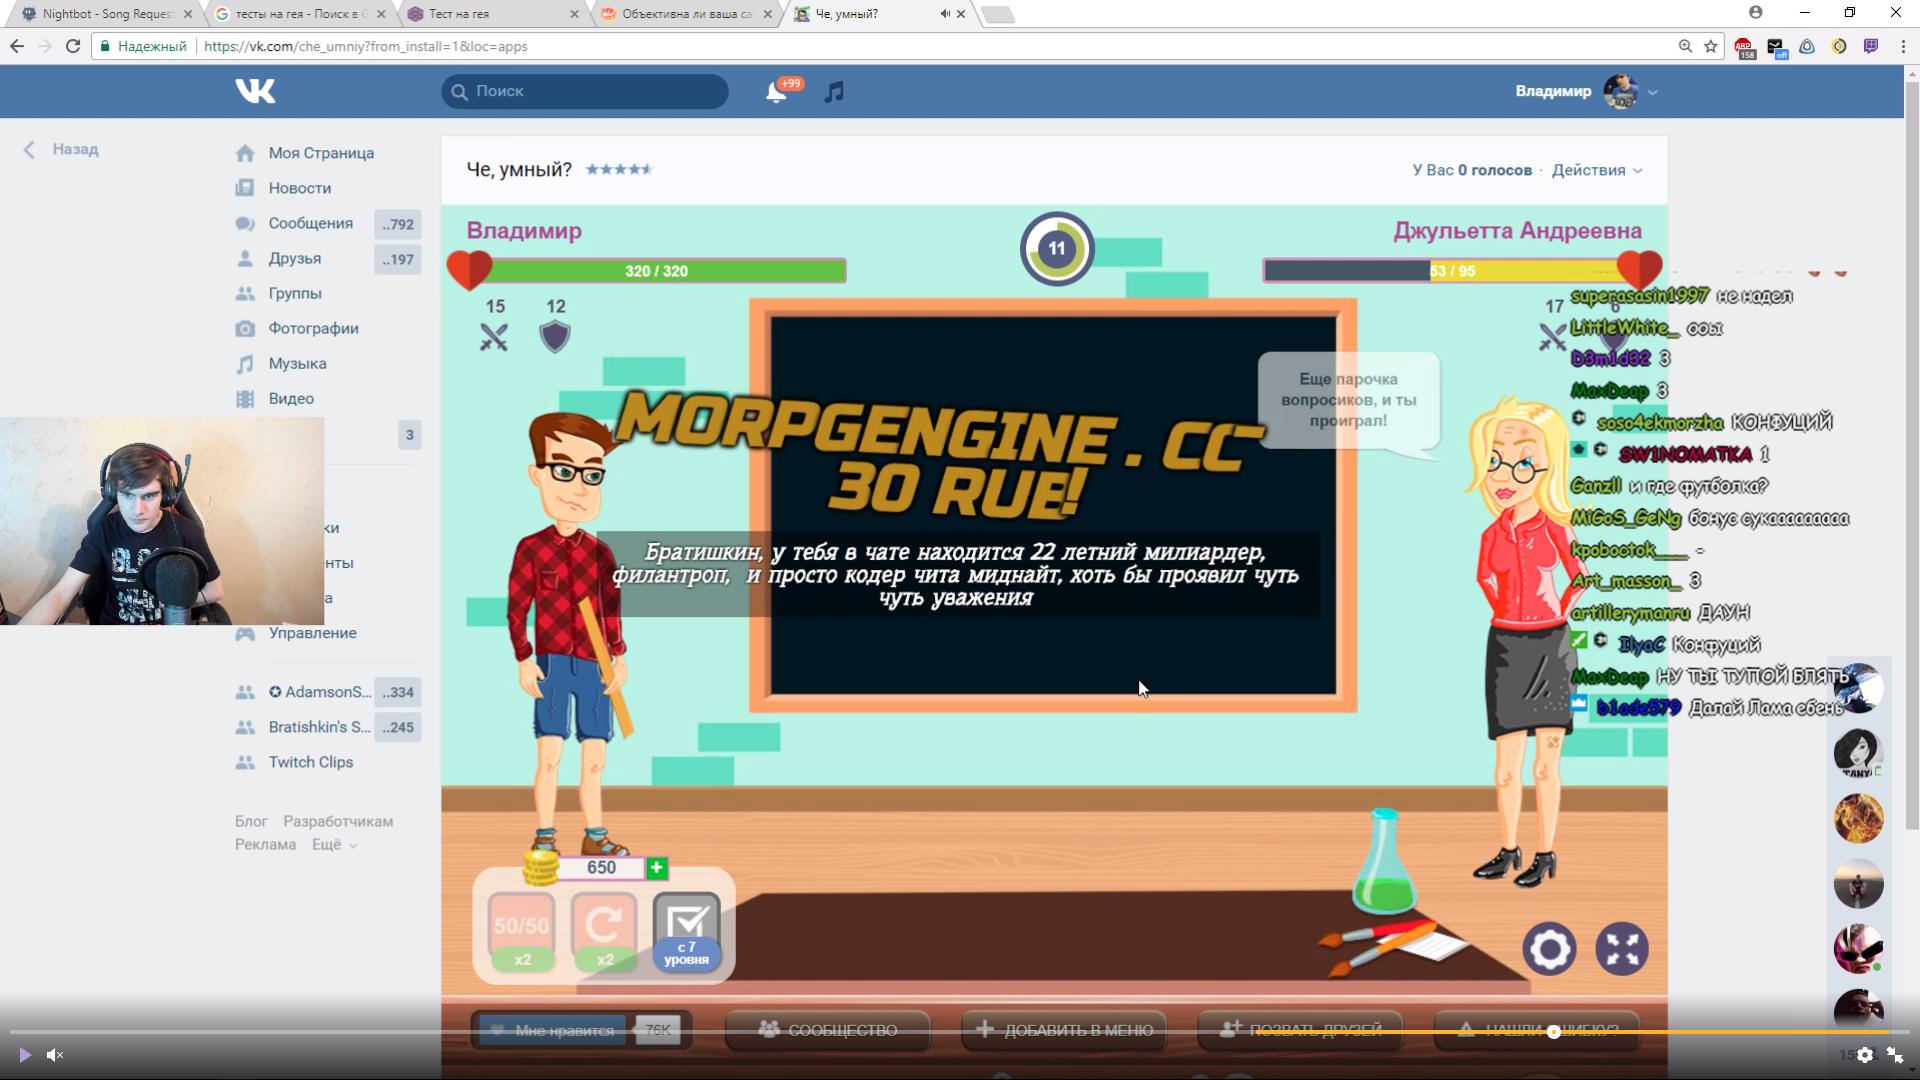Open the Владимир profile menu arrow
This screenshot has height=1080, width=1920.
1653,92
